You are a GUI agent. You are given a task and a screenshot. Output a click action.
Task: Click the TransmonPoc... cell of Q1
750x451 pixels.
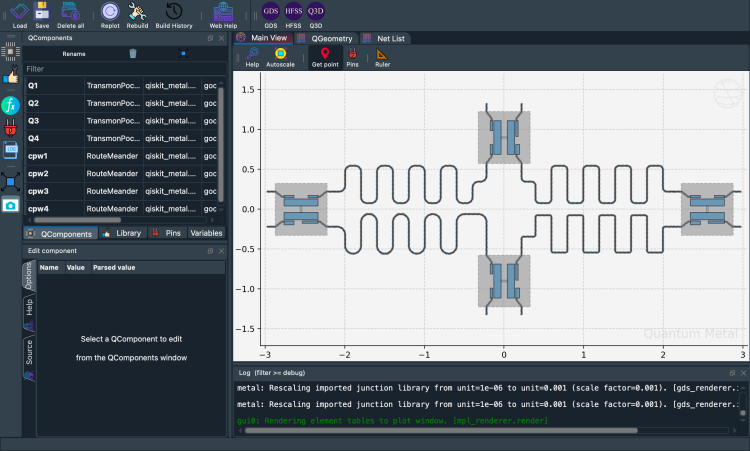113,86
